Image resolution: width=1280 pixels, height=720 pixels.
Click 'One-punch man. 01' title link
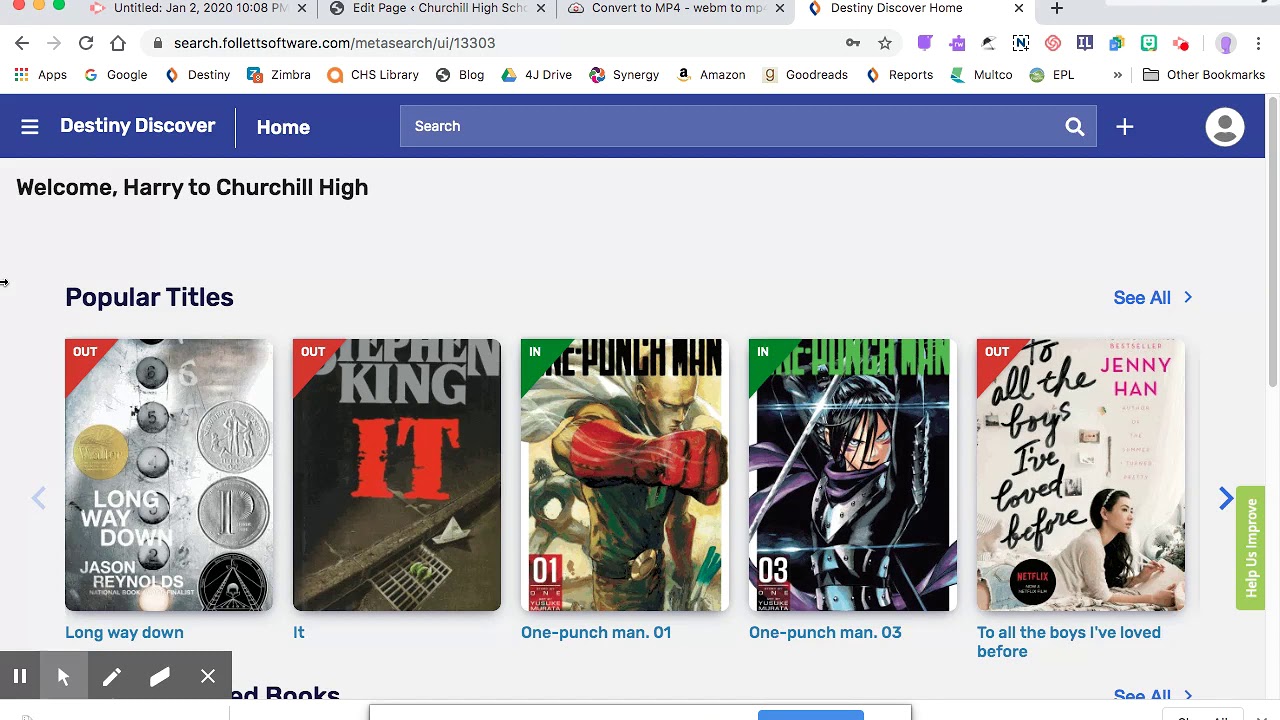point(596,633)
